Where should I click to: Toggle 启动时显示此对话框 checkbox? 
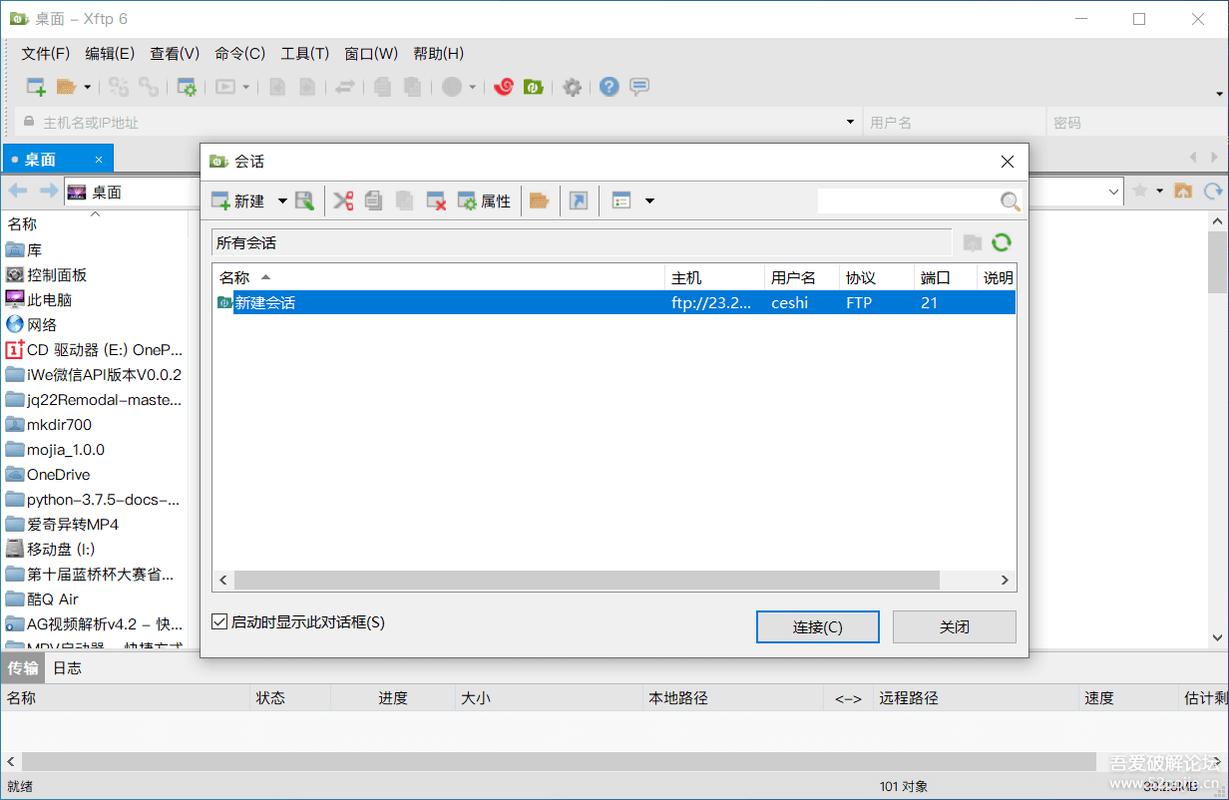tap(218, 621)
